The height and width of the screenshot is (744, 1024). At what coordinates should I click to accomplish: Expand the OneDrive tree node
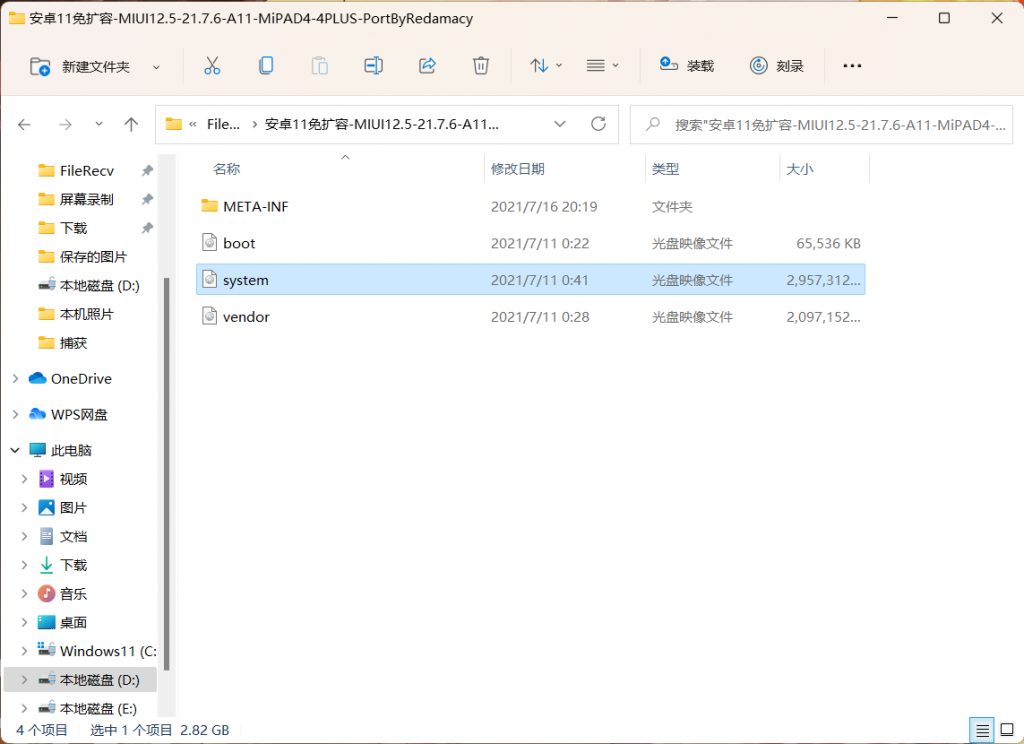[15, 379]
